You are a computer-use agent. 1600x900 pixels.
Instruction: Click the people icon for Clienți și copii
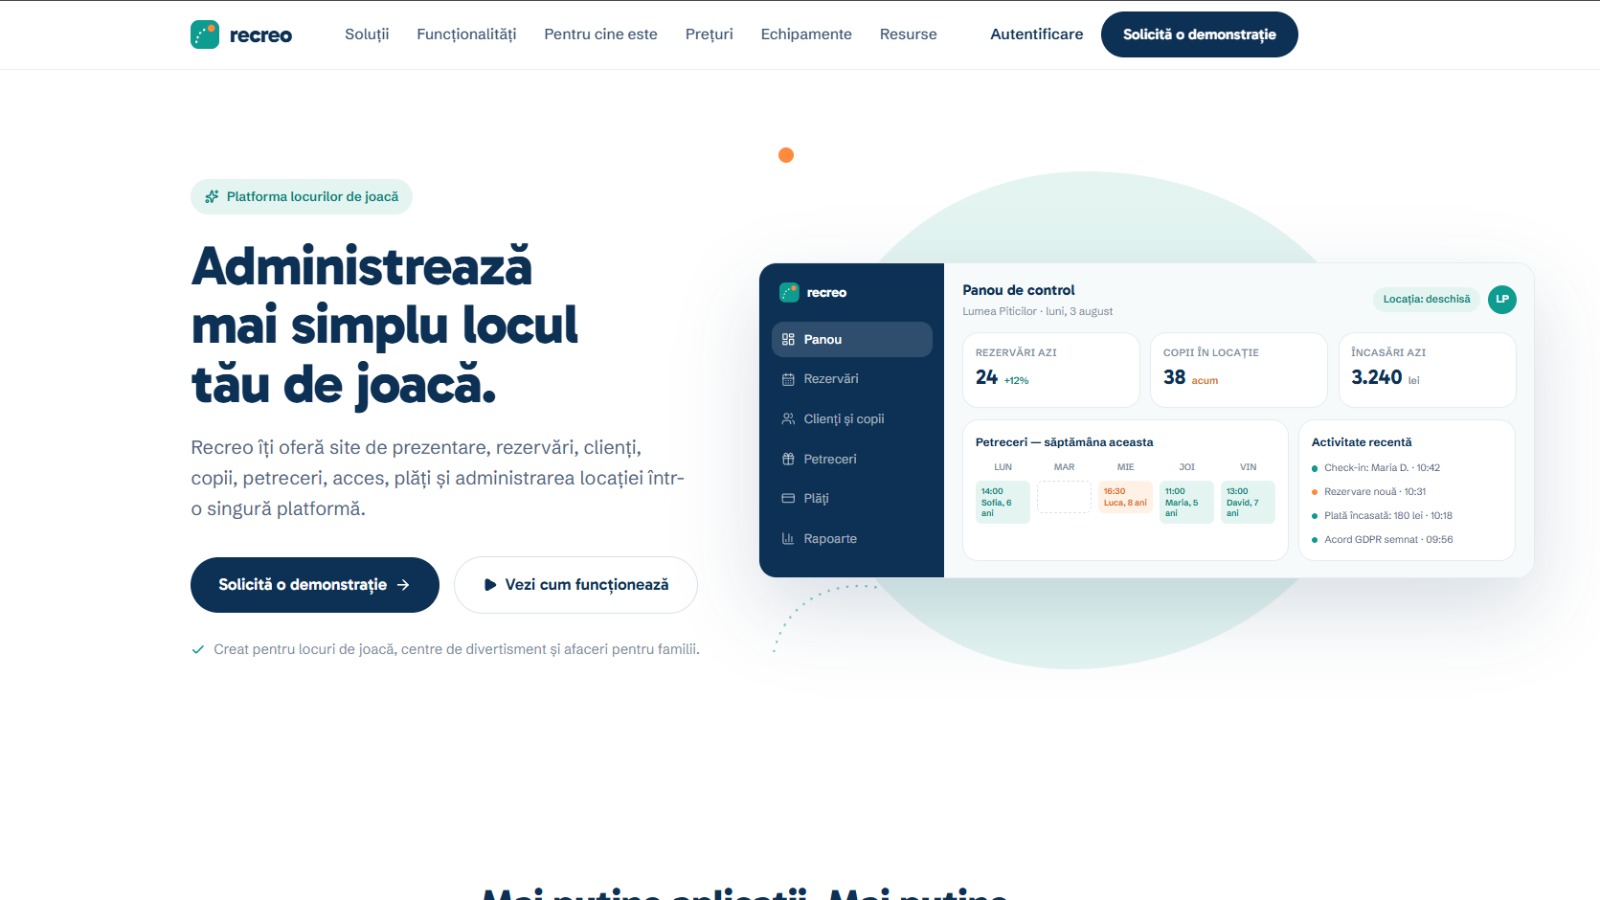pyautogui.click(x=788, y=419)
